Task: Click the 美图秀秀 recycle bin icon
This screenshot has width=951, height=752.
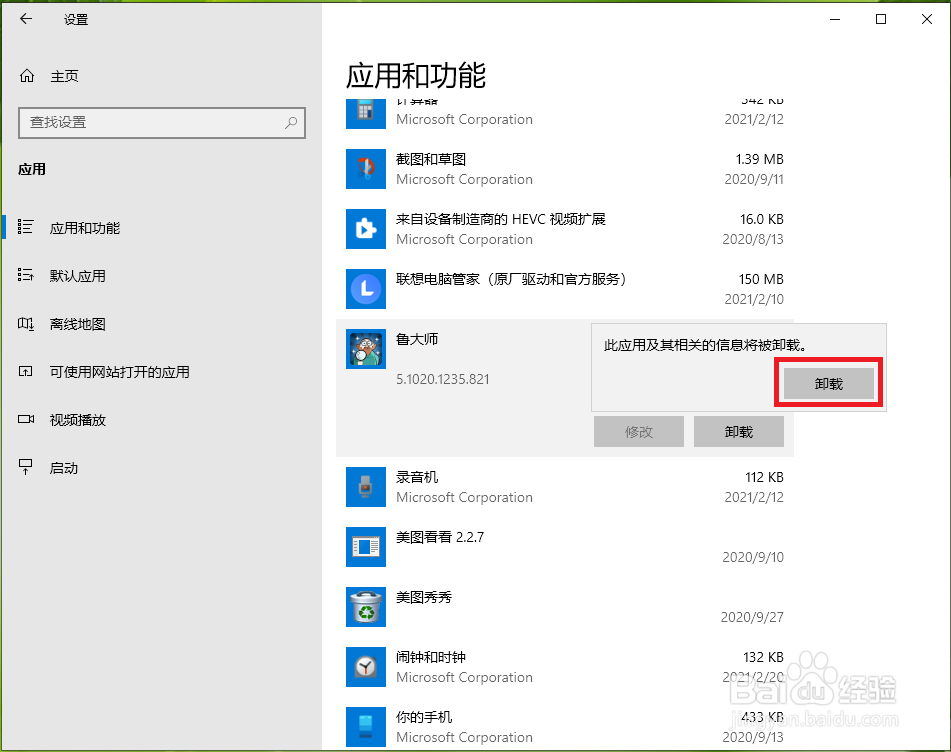Action: pyautogui.click(x=366, y=607)
